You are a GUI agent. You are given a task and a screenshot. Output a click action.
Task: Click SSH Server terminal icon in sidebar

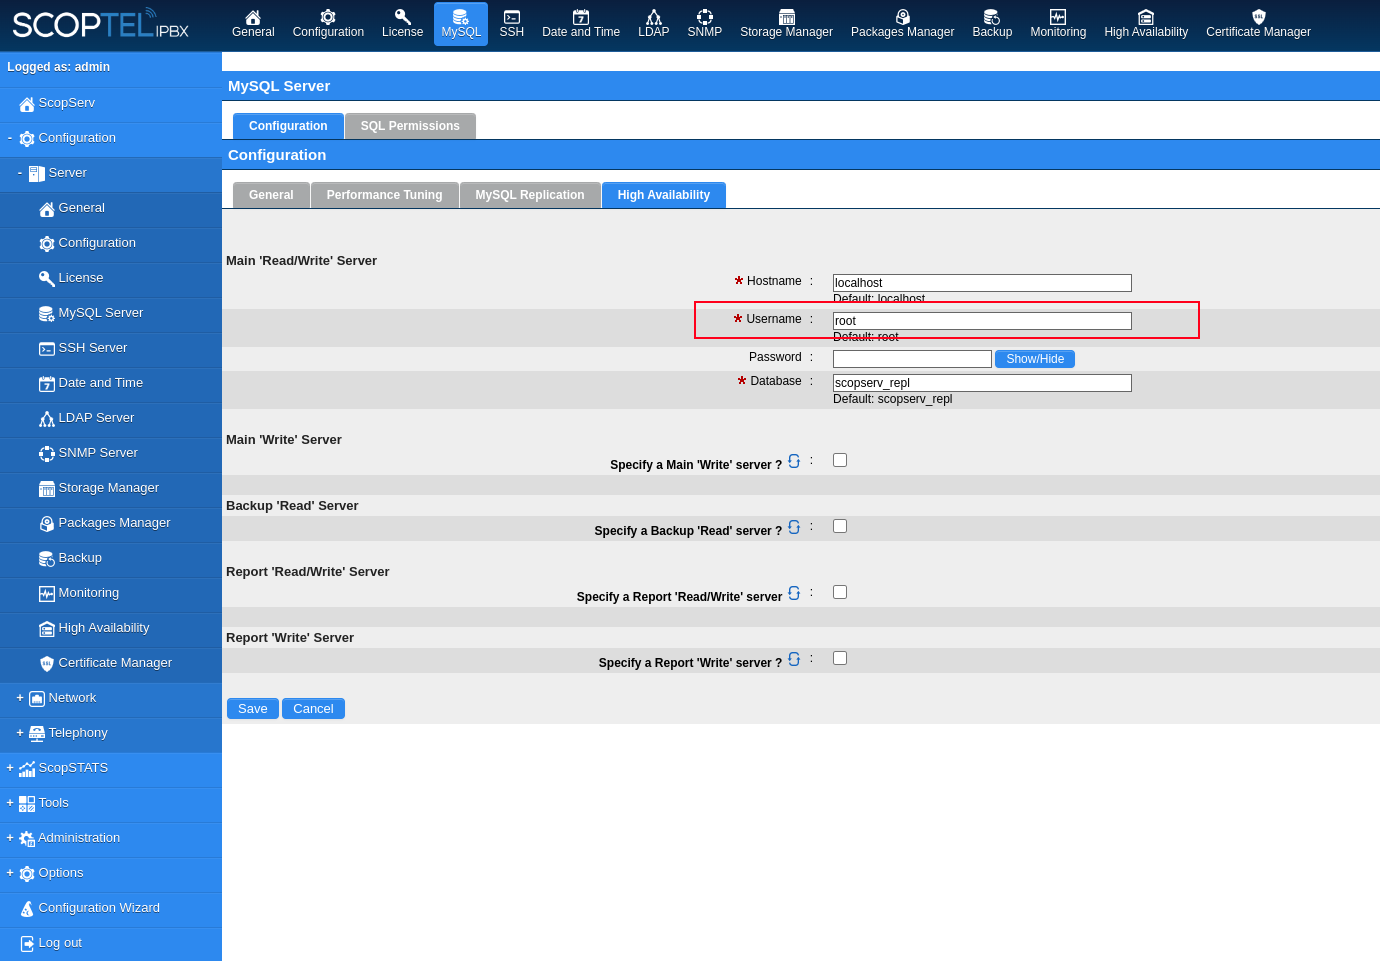[47, 349]
